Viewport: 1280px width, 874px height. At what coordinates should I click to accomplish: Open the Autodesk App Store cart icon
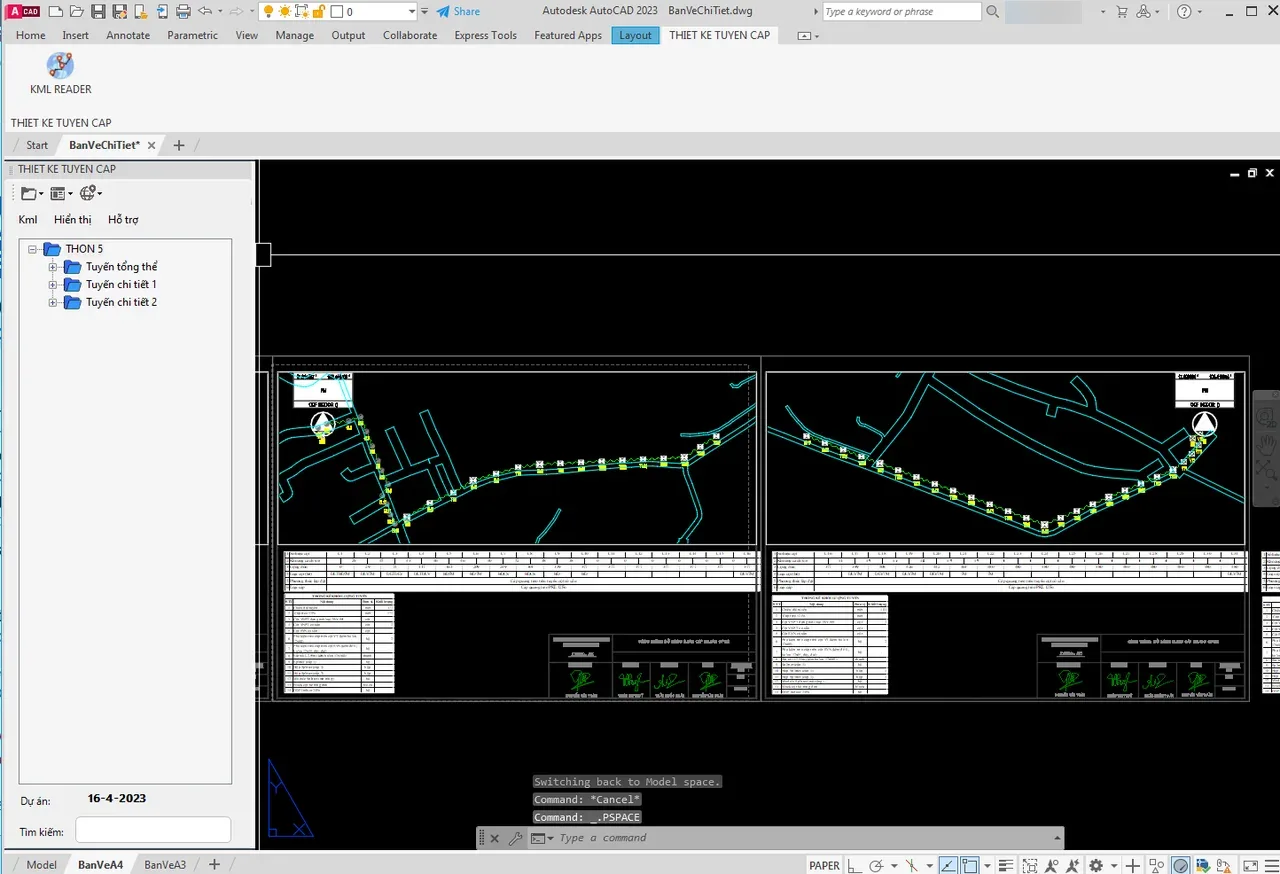point(1121,12)
